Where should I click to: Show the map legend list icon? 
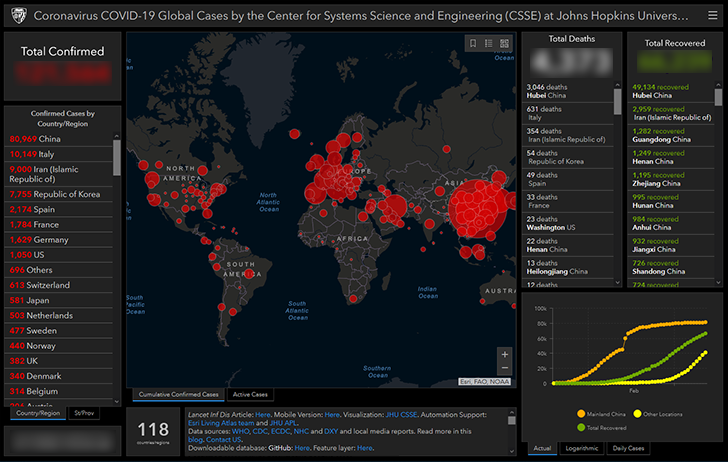[488, 43]
